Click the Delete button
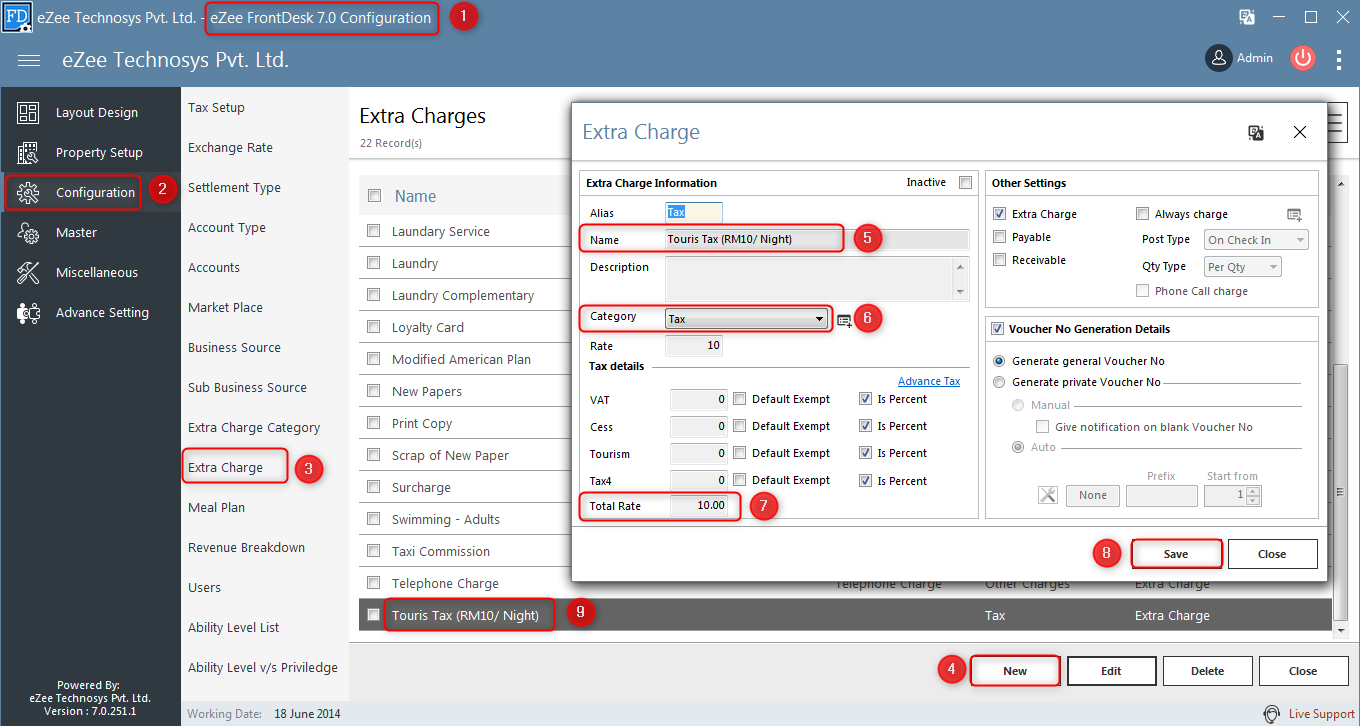 tap(1207, 671)
